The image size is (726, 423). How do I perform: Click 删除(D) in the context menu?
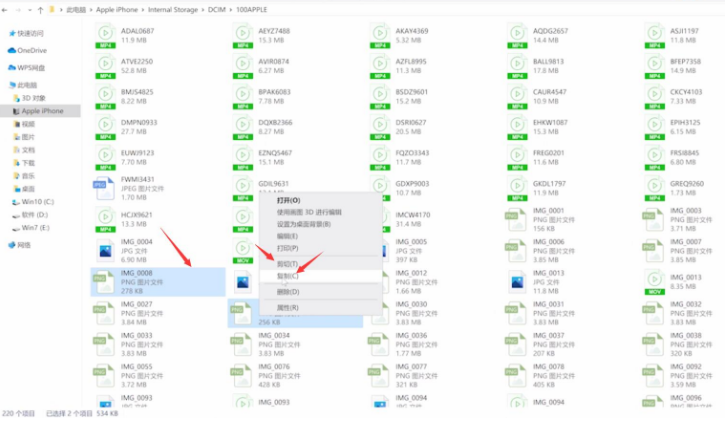(288, 292)
